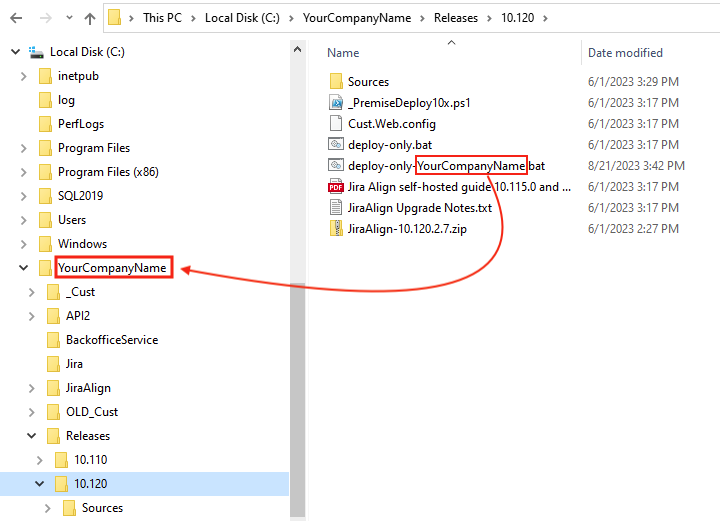720x521 pixels.
Task: Expand the OLD_Cust tree node
Action: click(31, 412)
